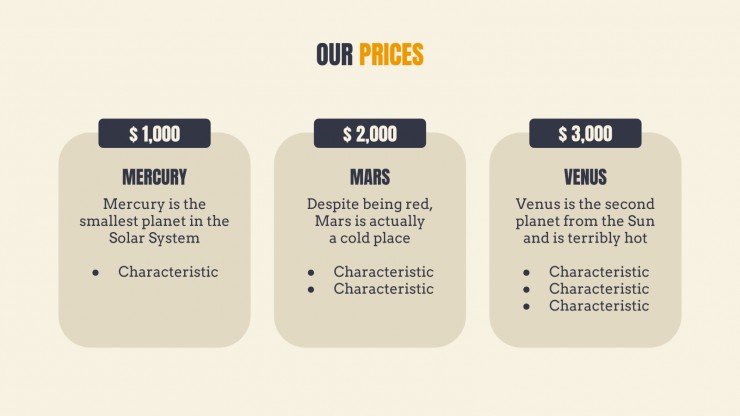Screen dimensions: 740x416
Task: Click the first Characteristic under Mars
Action: (383, 272)
